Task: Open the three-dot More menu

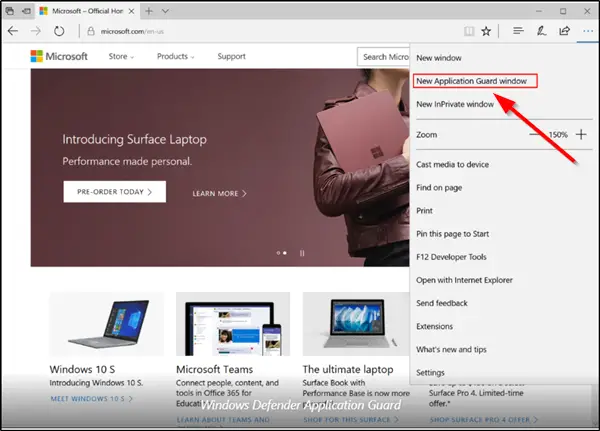Action: 588,31
